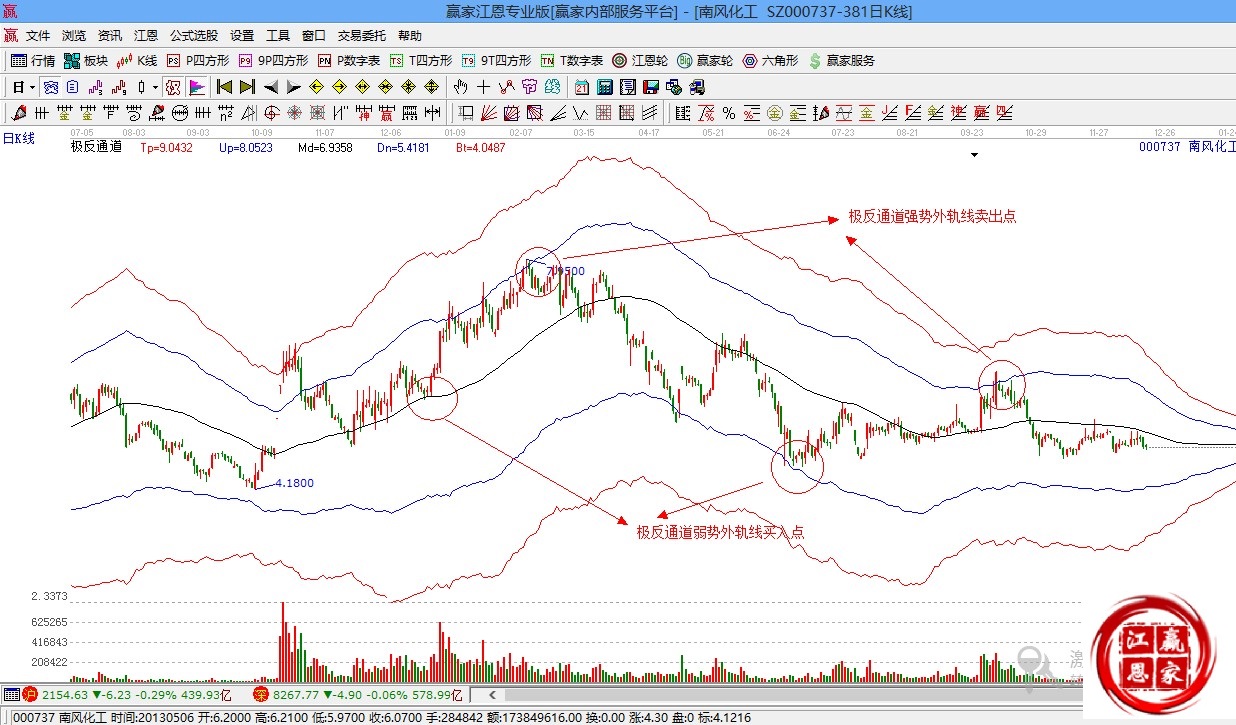
Task: Open the 江恩轮 (Gann wheel) tool
Action: click(640, 61)
